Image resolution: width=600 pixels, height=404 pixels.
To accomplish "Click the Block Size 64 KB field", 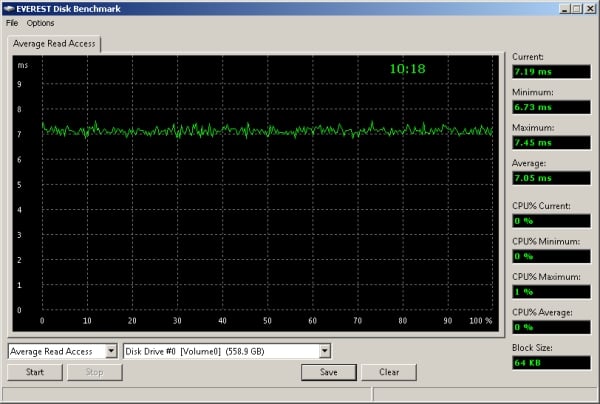I will pos(550,362).
